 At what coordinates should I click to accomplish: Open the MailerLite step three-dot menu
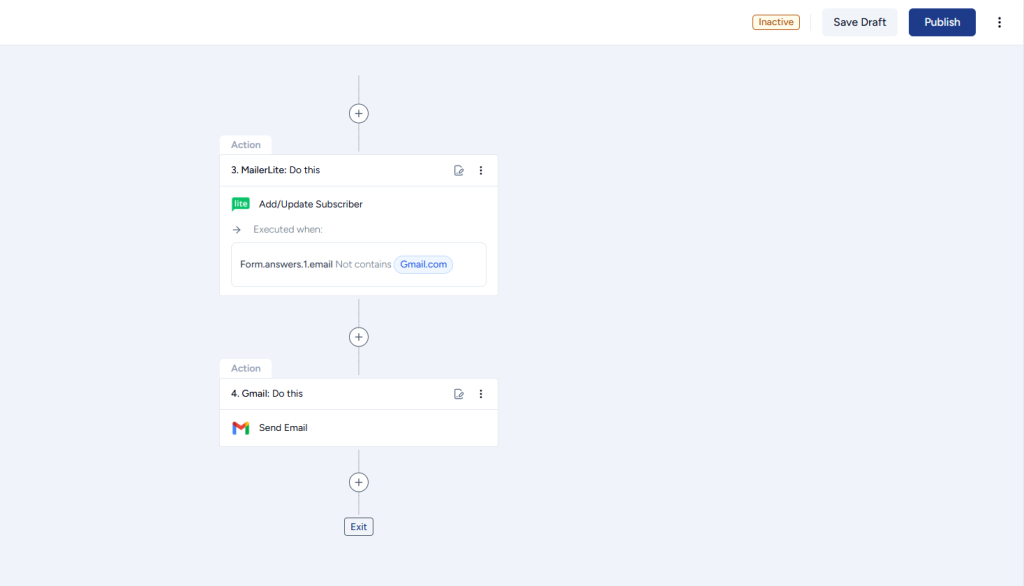[x=481, y=171]
